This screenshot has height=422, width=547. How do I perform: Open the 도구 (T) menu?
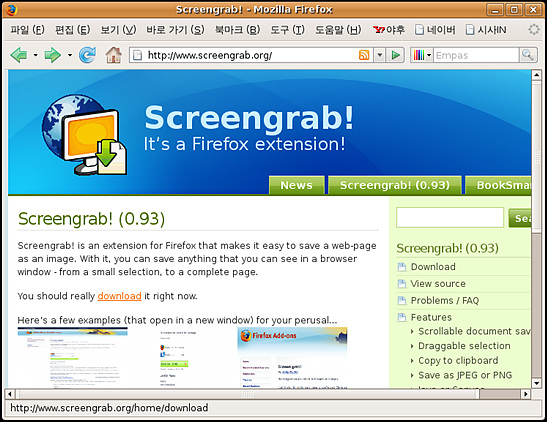point(287,30)
